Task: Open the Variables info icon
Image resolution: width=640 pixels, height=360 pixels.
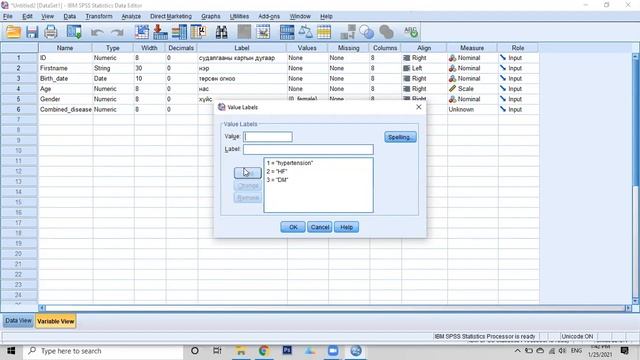Action: click(179, 32)
